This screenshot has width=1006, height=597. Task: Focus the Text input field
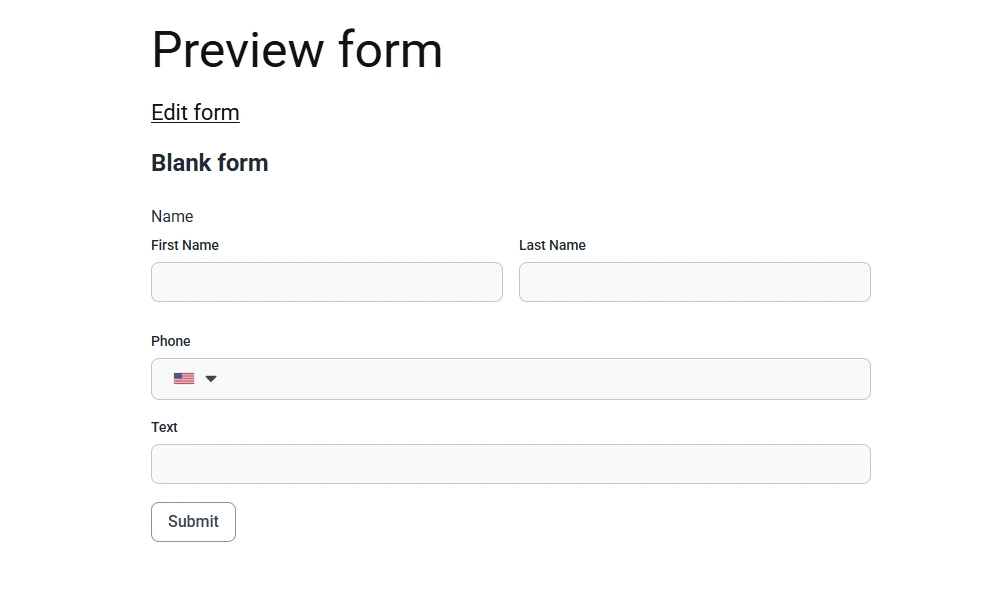510,464
